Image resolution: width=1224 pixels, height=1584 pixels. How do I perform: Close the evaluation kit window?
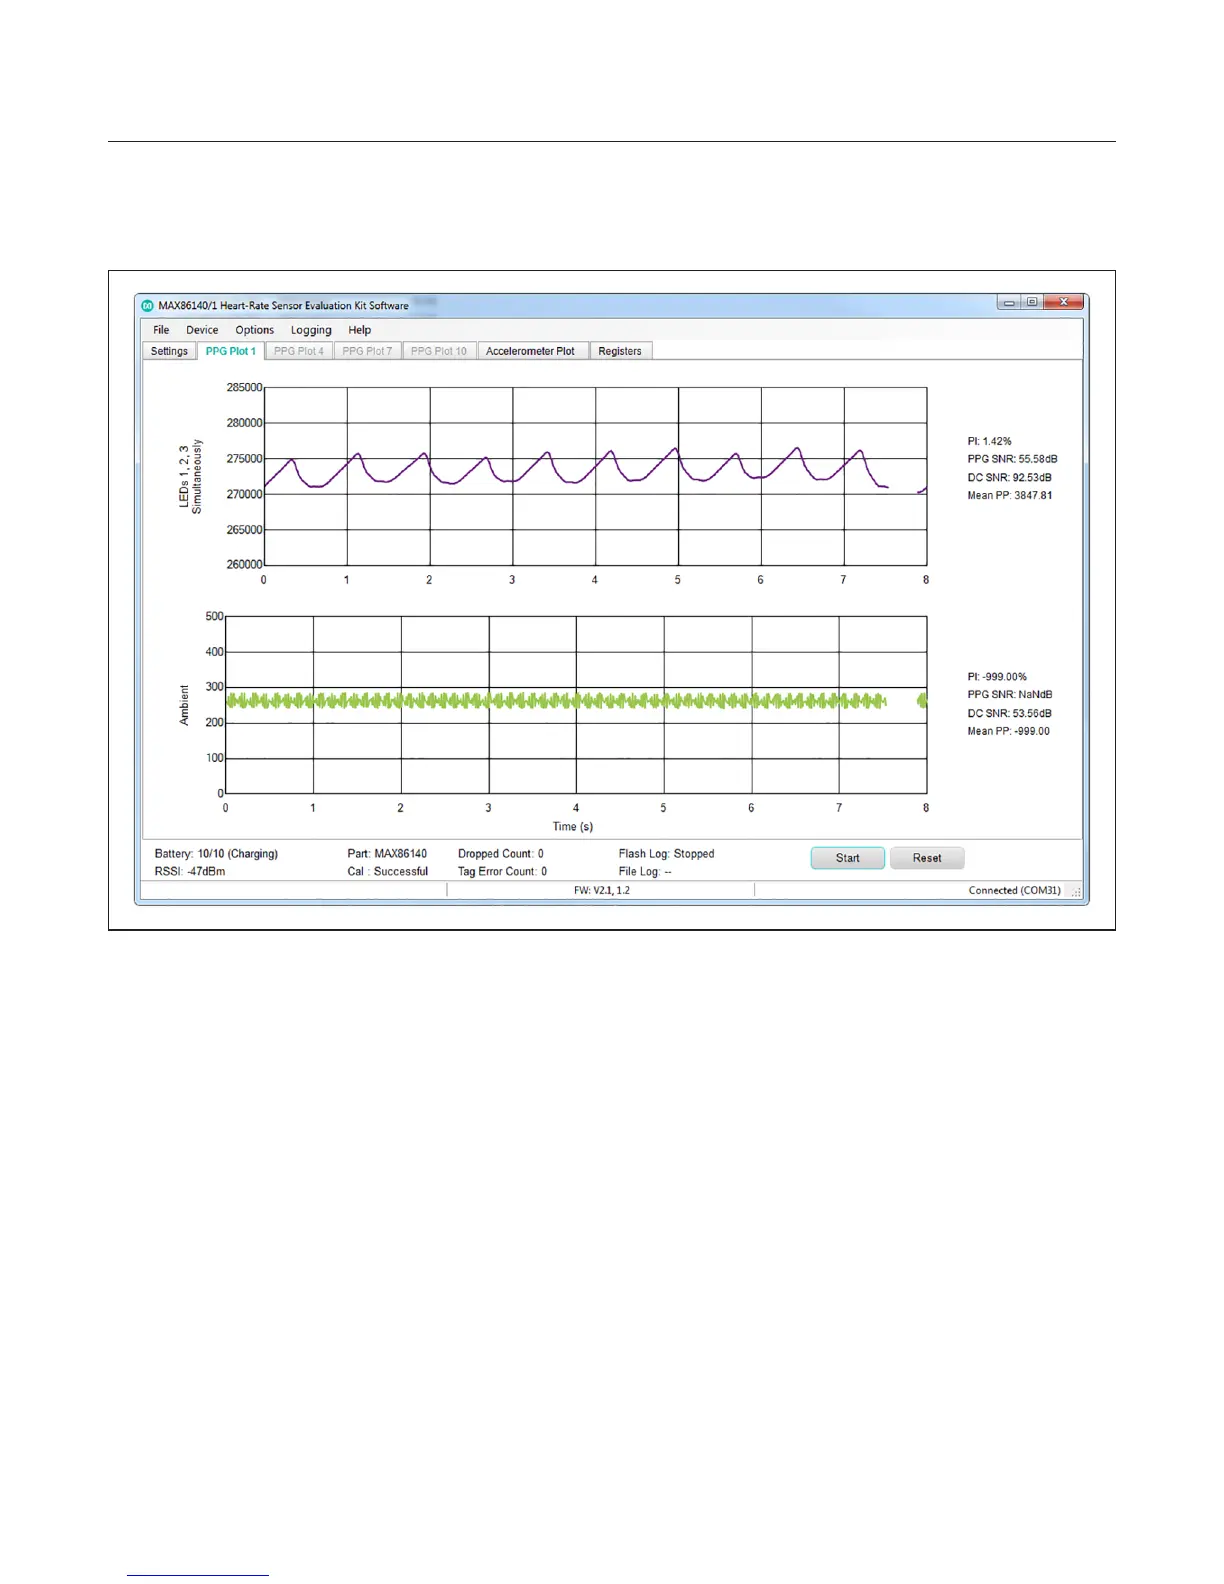click(1064, 302)
